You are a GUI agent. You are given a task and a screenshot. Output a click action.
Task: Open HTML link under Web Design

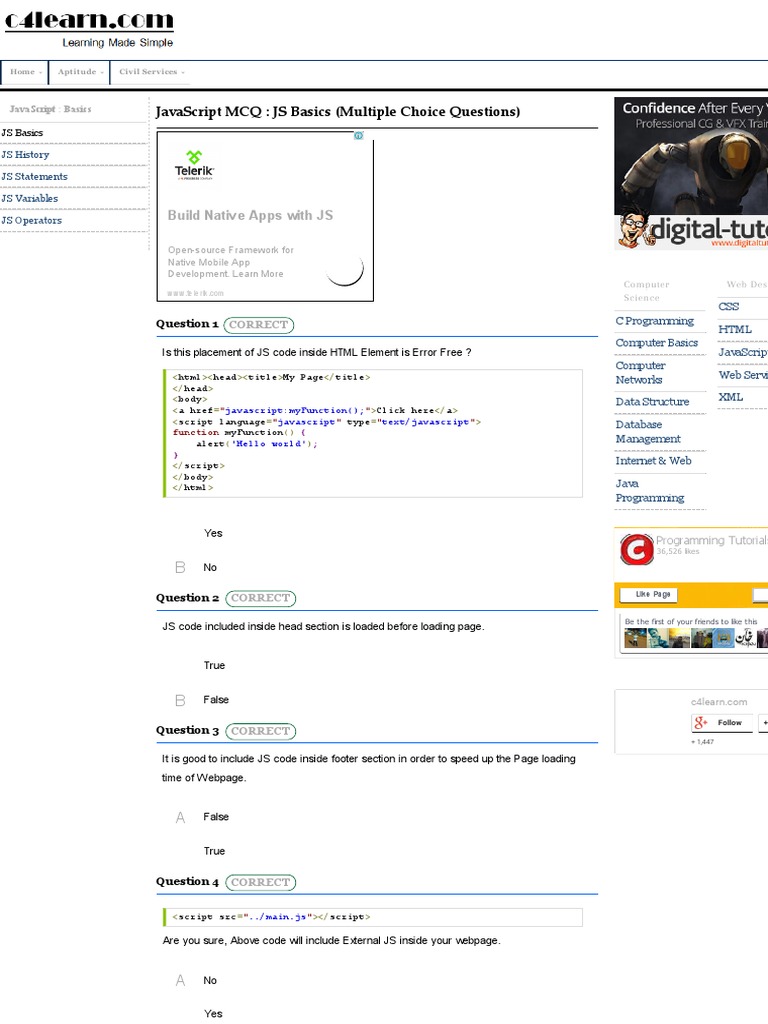point(735,330)
